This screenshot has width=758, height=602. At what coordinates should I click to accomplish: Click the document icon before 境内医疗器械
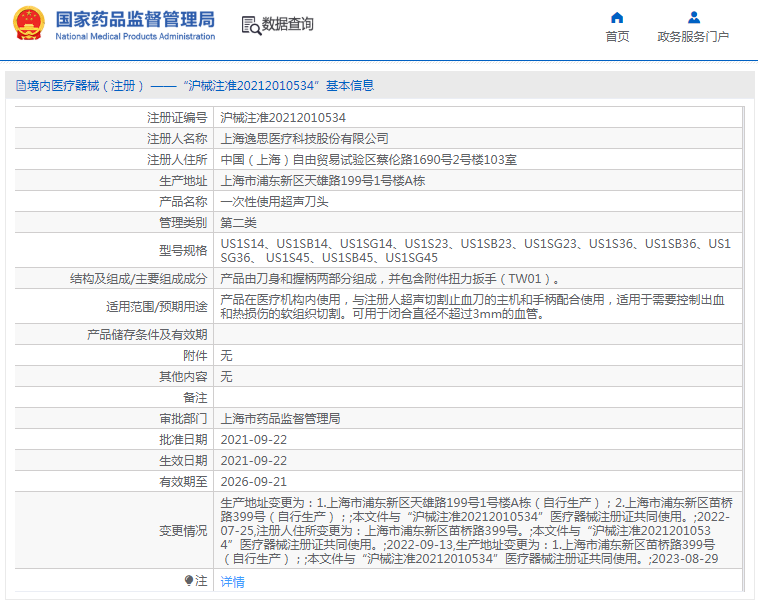(21, 86)
